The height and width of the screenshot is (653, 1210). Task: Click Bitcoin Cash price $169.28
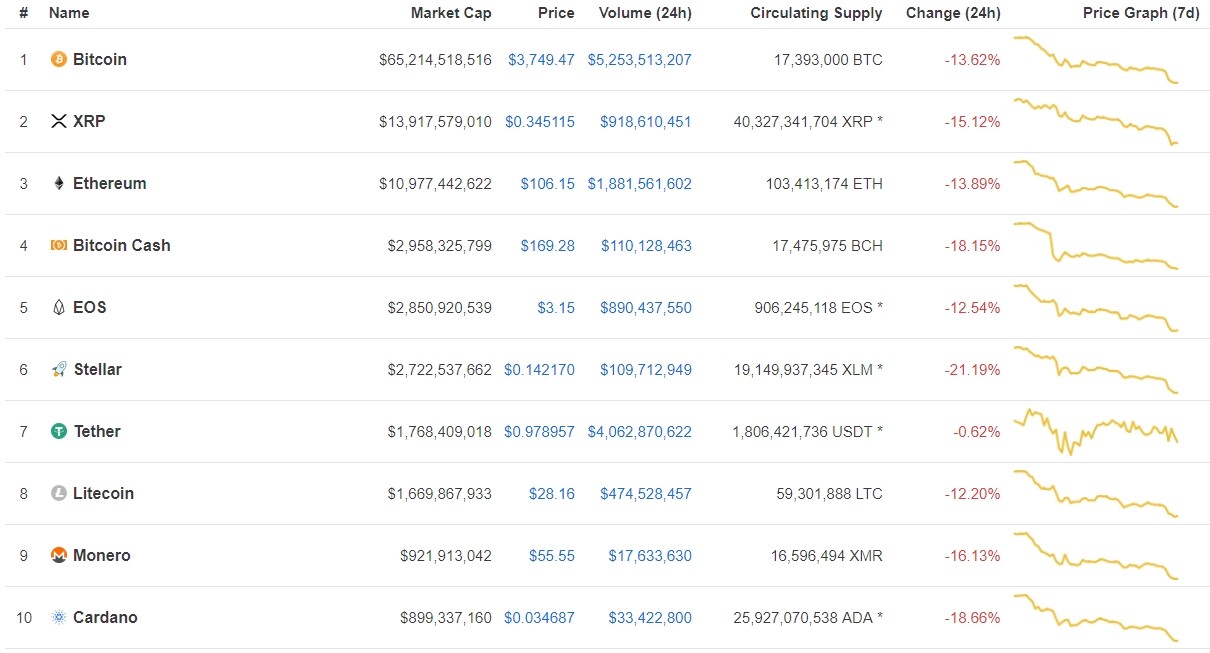click(548, 246)
